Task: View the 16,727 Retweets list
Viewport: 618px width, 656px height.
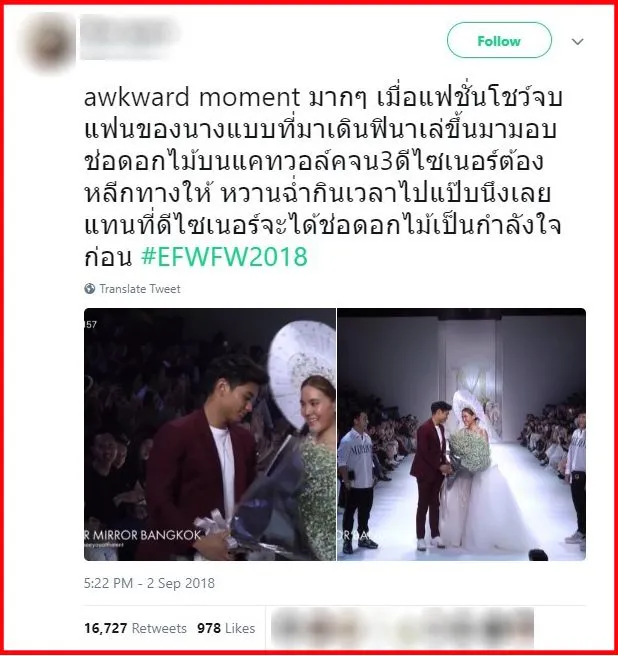Action: pyautogui.click(x=135, y=628)
